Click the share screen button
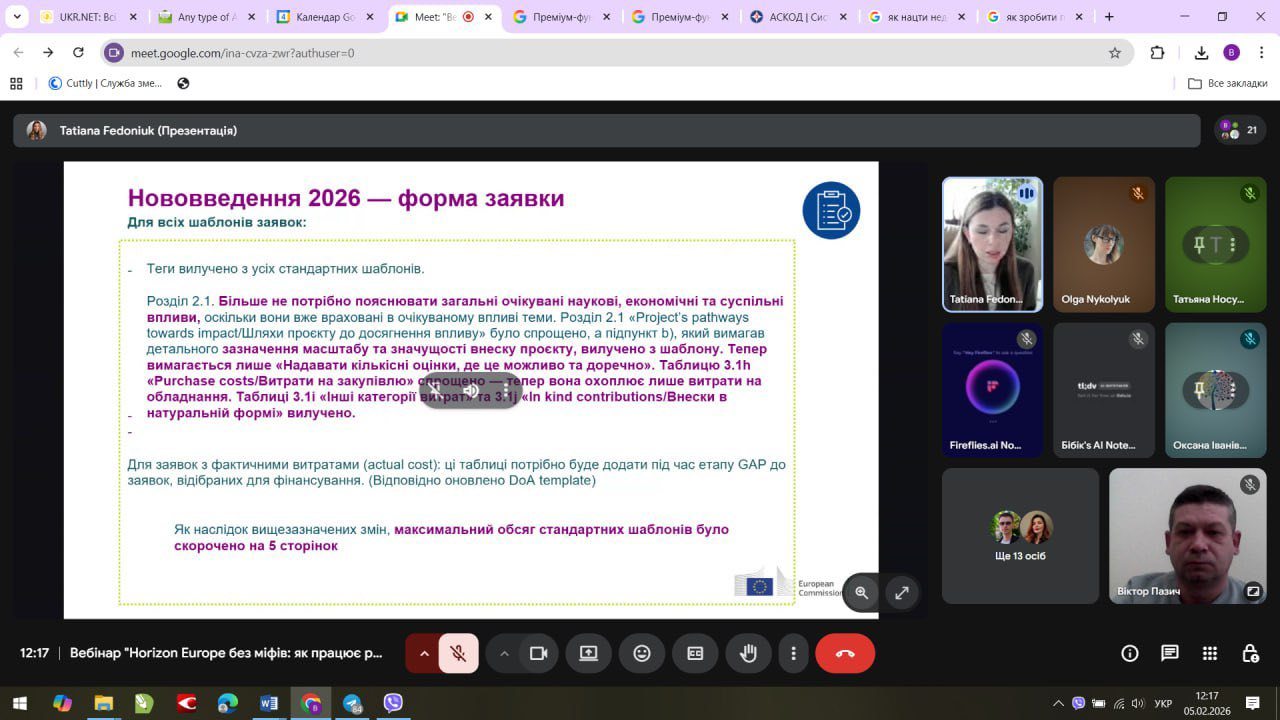Viewport: 1280px width, 720px height. point(588,653)
